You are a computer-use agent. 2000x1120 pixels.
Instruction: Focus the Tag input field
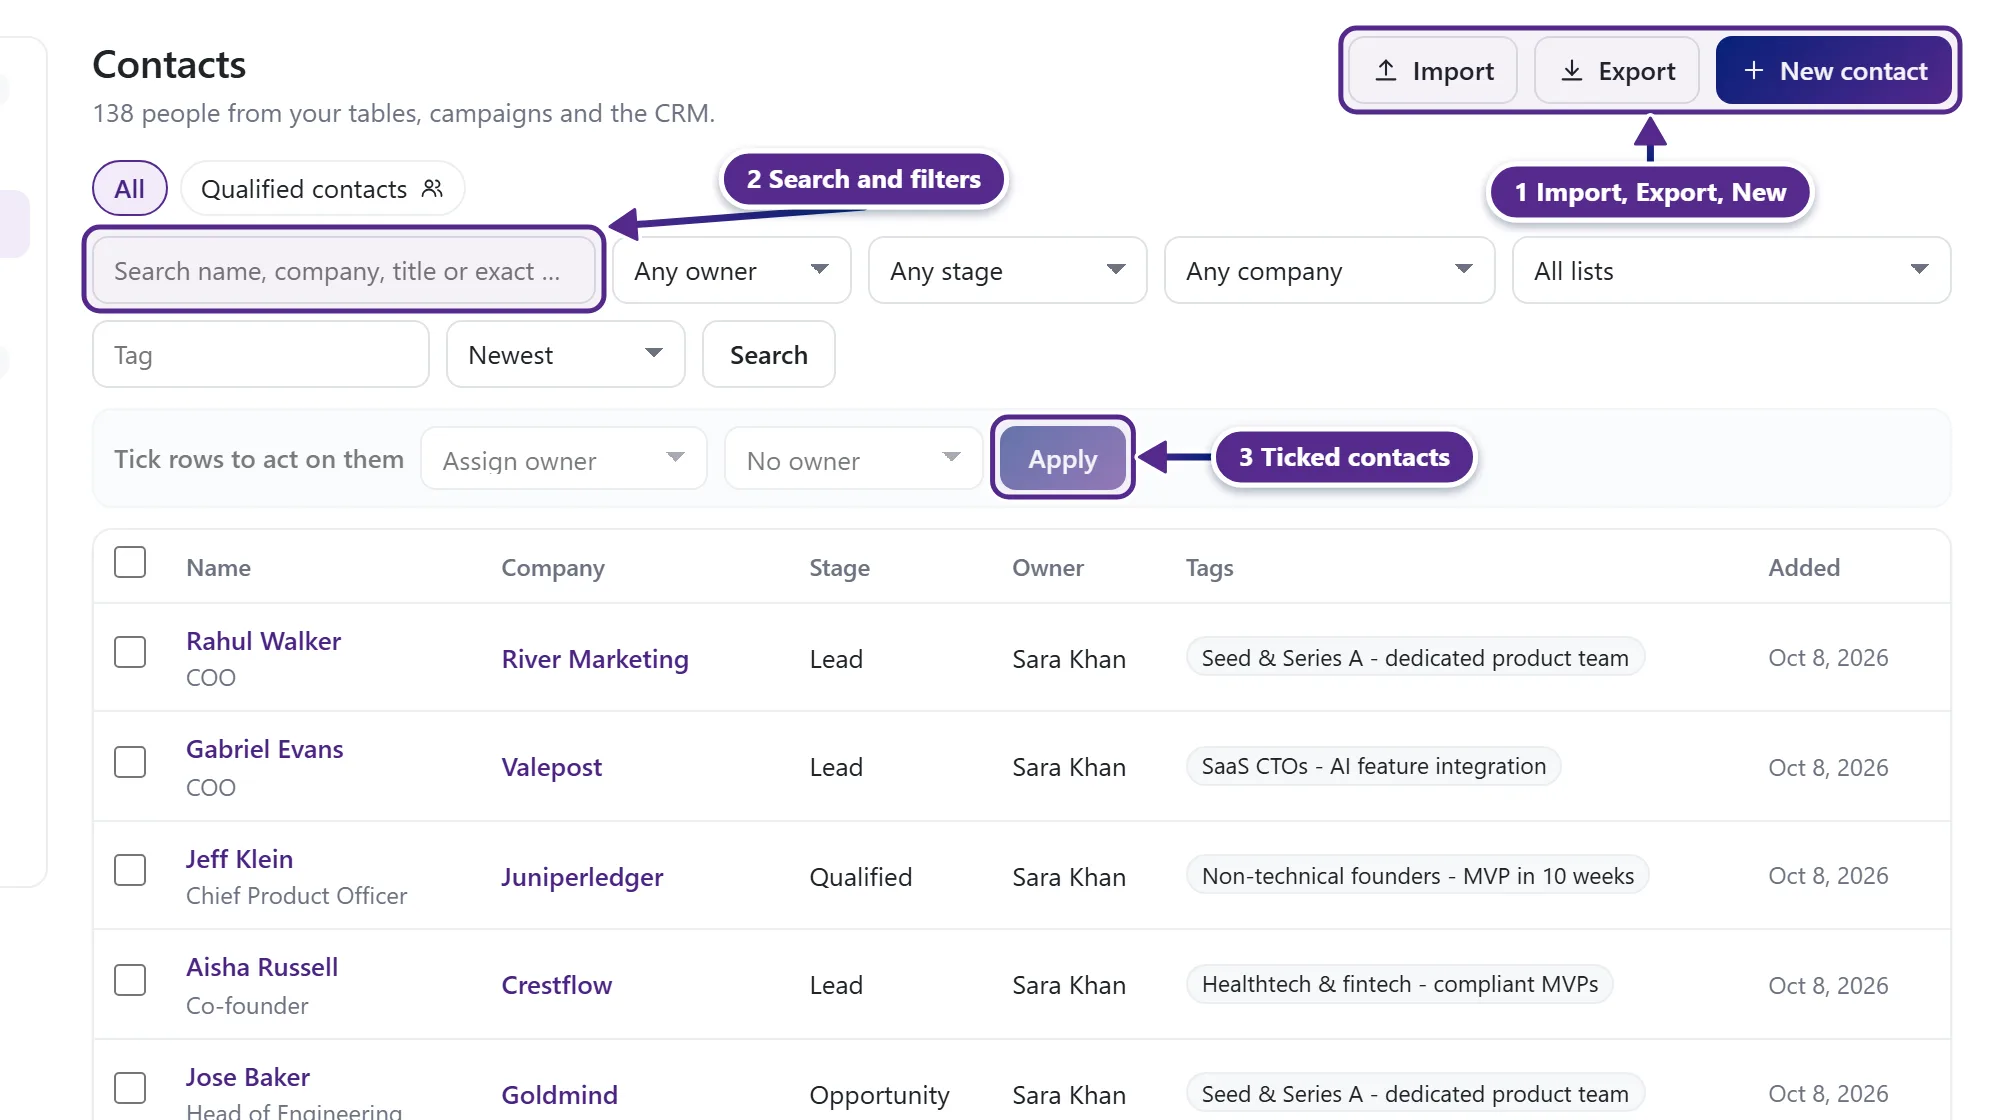pyautogui.click(x=260, y=354)
